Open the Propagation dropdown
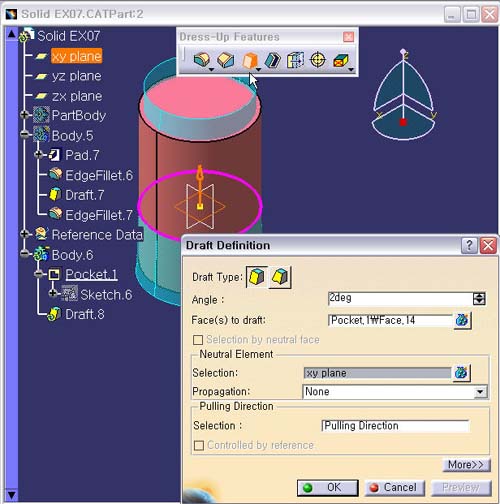This screenshot has height=504, width=500. point(480,392)
